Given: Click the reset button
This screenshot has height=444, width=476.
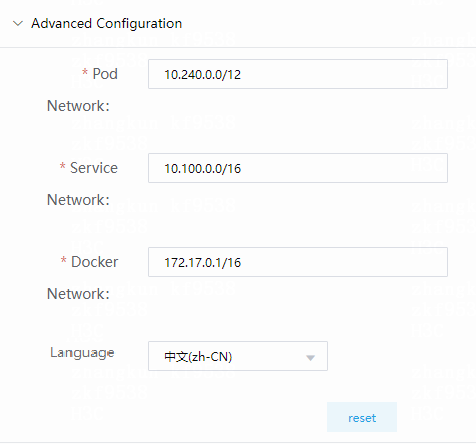Looking at the screenshot, I should [362, 417].
